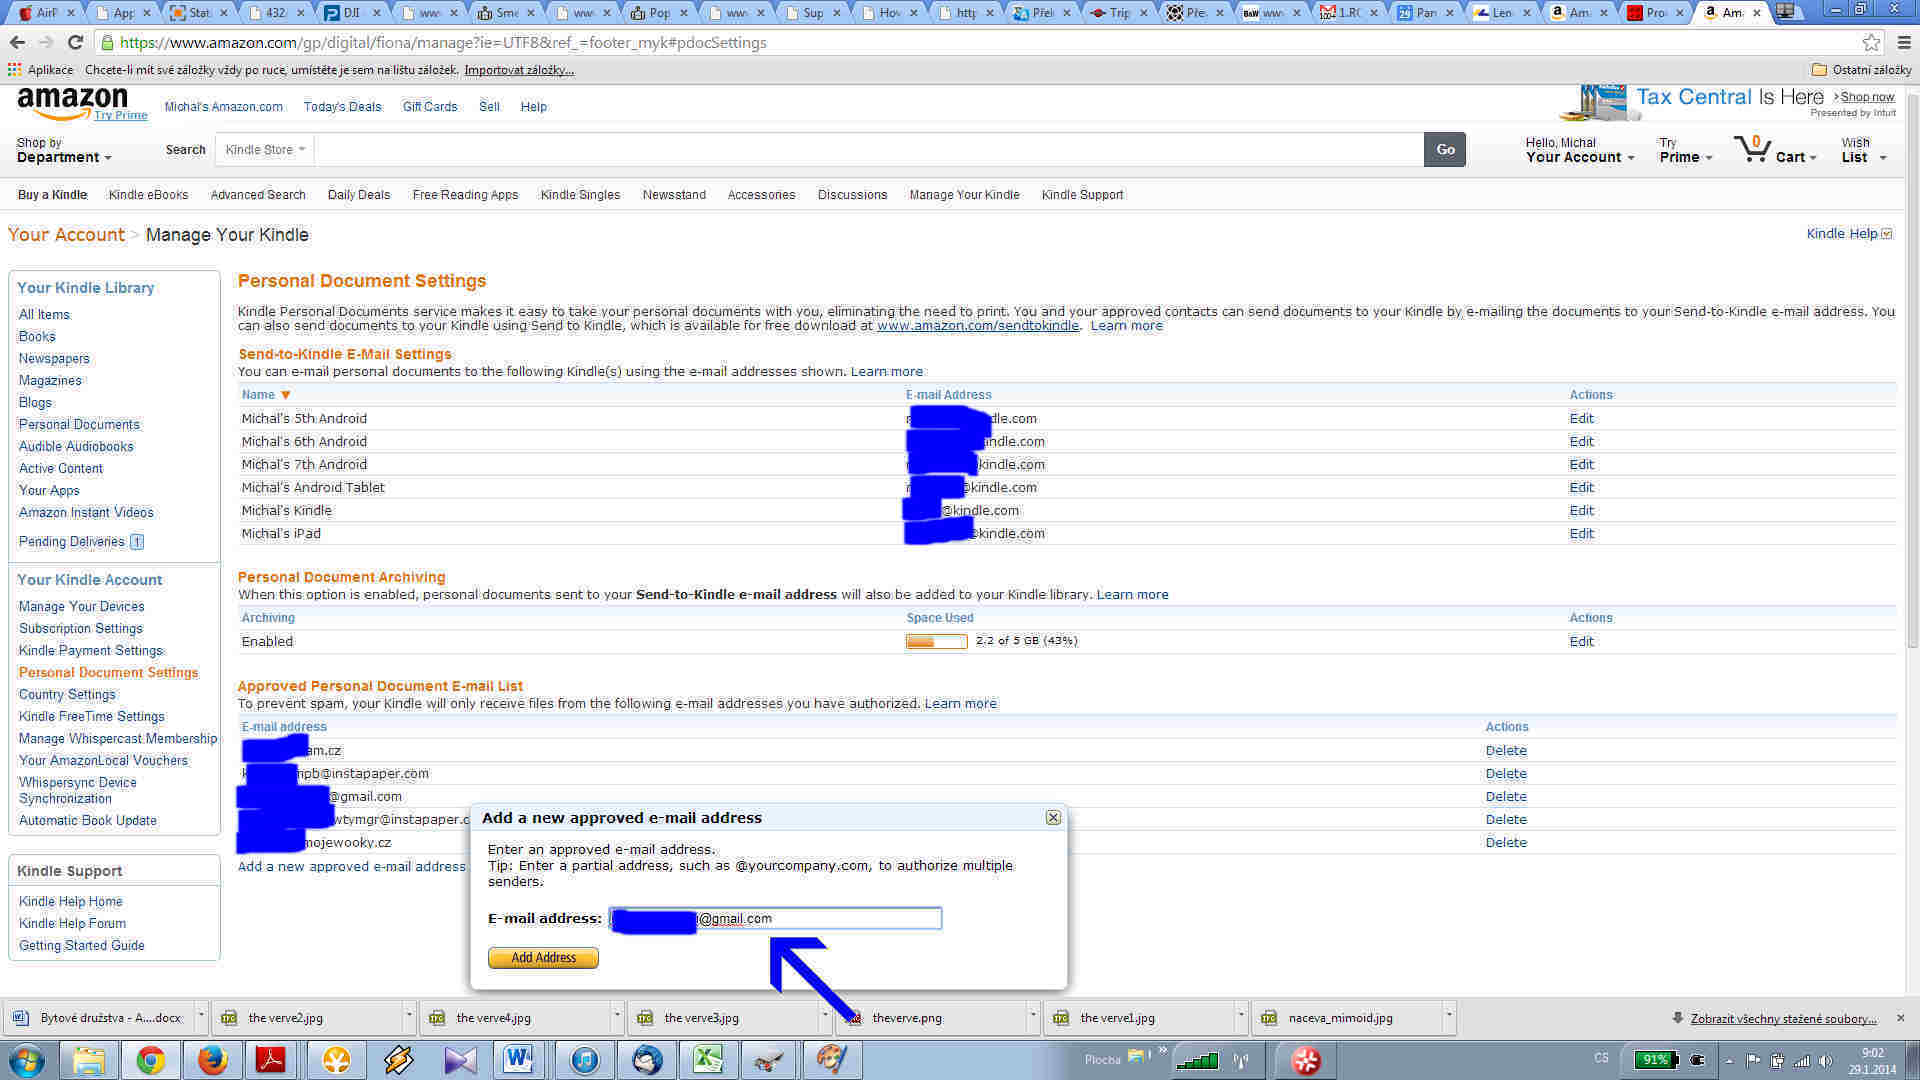Viewport: 1920px width, 1080px height.
Task: Delete the gmail.com approved address
Action: (x=1506, y=797)
